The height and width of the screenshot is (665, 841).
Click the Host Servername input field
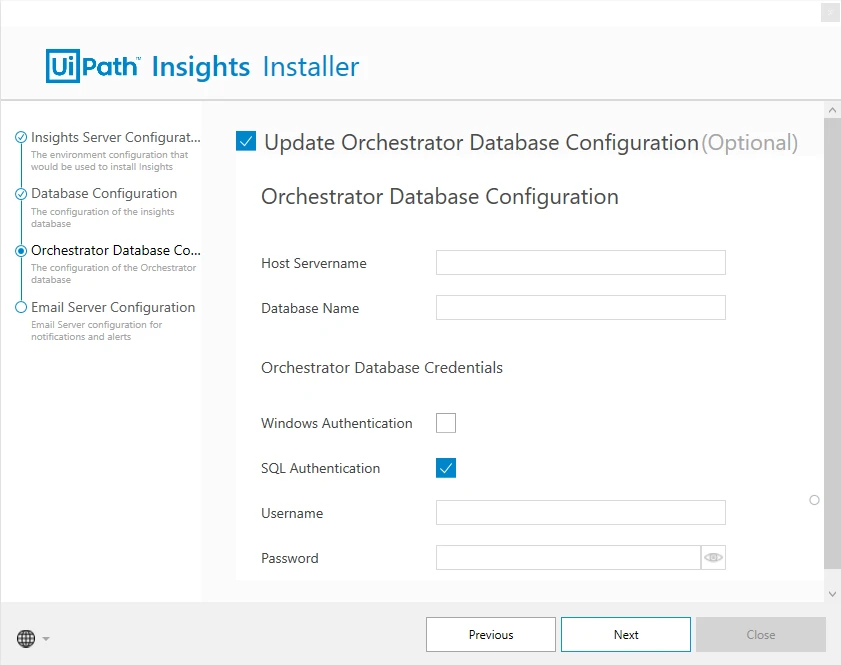pyautogui.click(x=580, y=263)
